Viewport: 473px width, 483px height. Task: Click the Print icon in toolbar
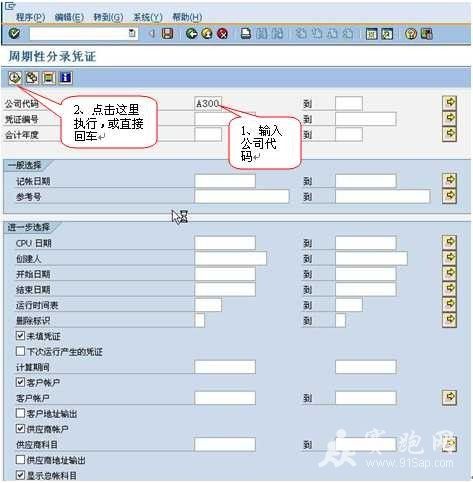246,33
